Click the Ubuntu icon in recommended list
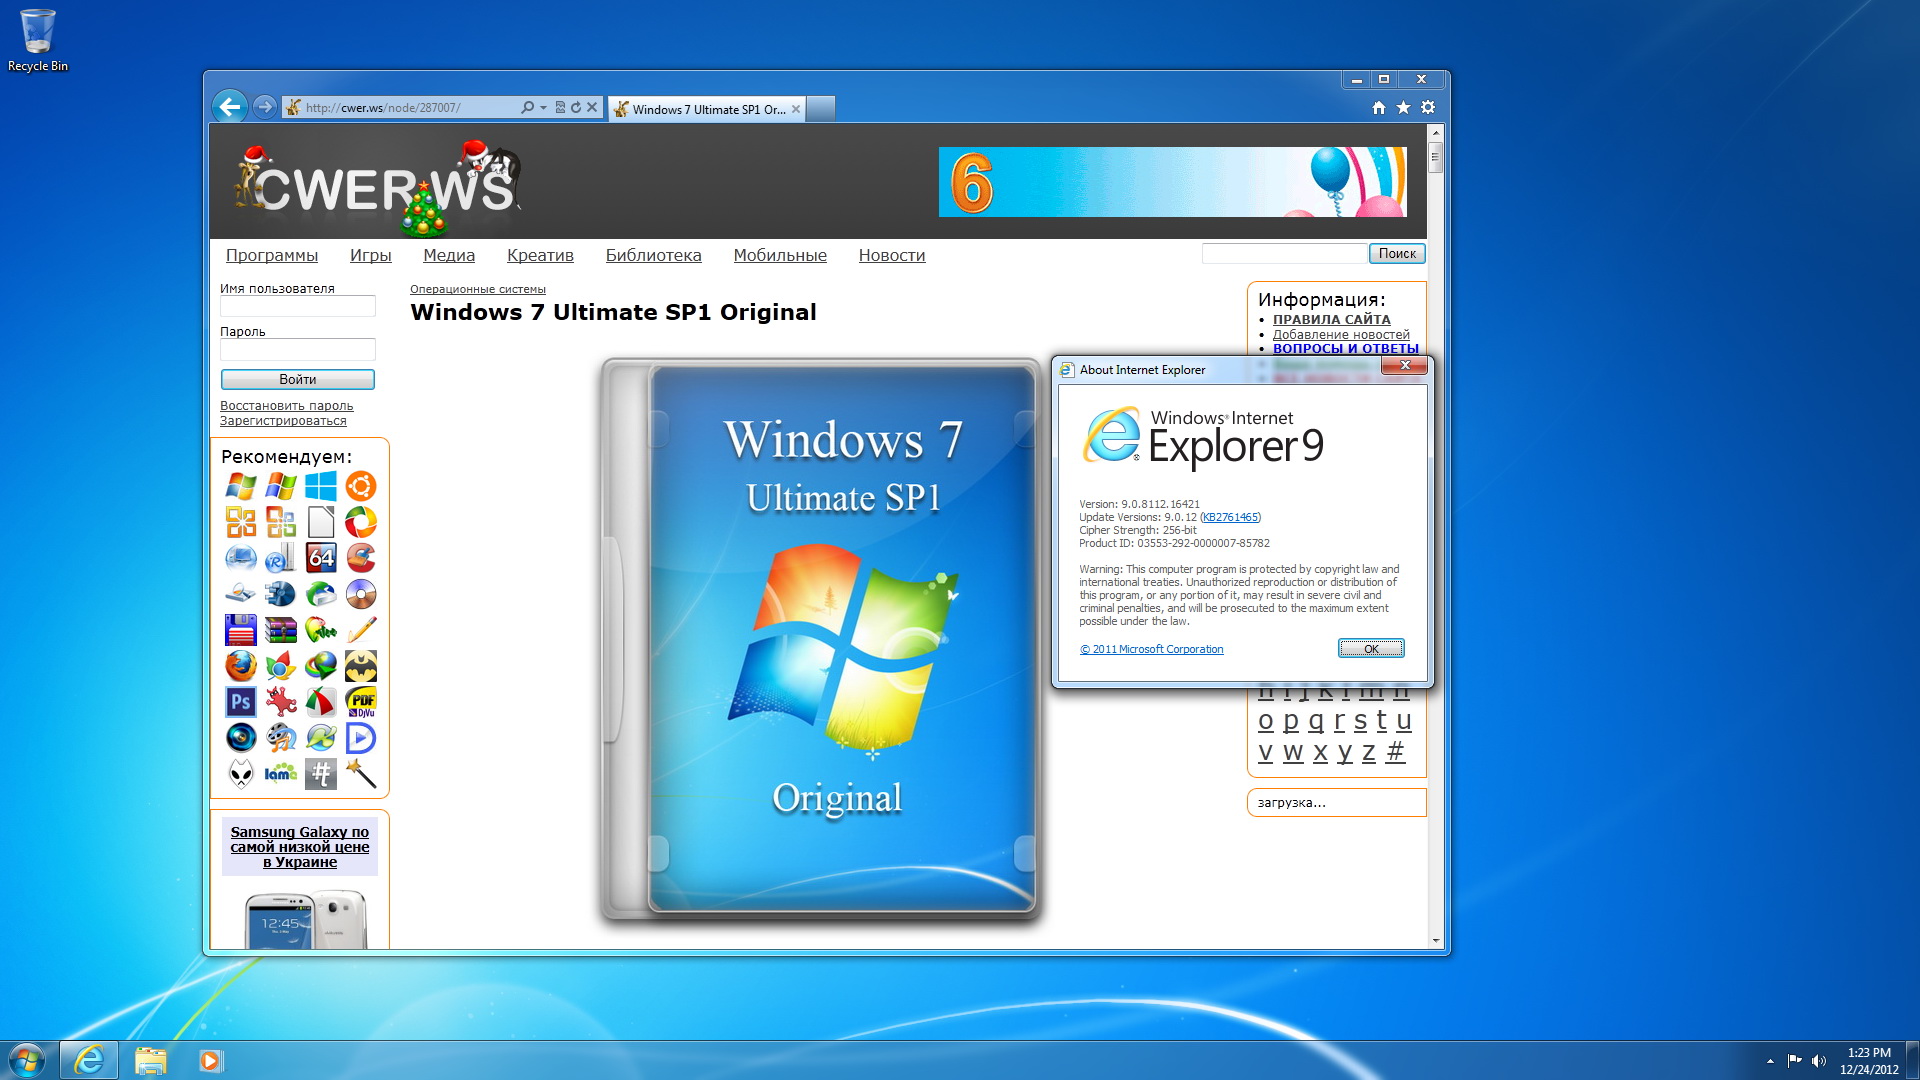The height and width of the screenshot is (1080, 1920). (361, 486)
